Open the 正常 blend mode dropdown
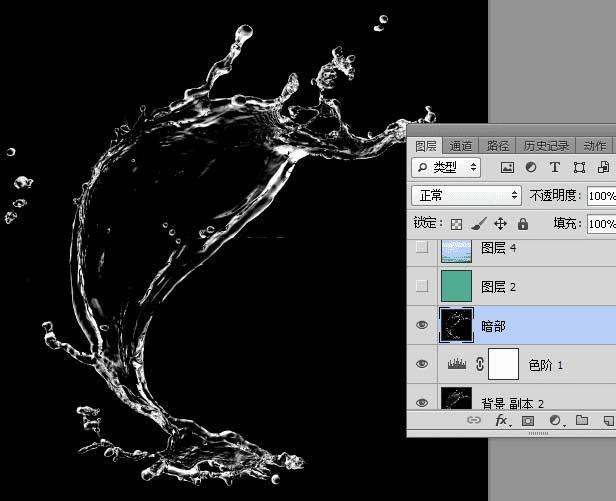Viewport: 616px width, 501px height. [467, 195]
